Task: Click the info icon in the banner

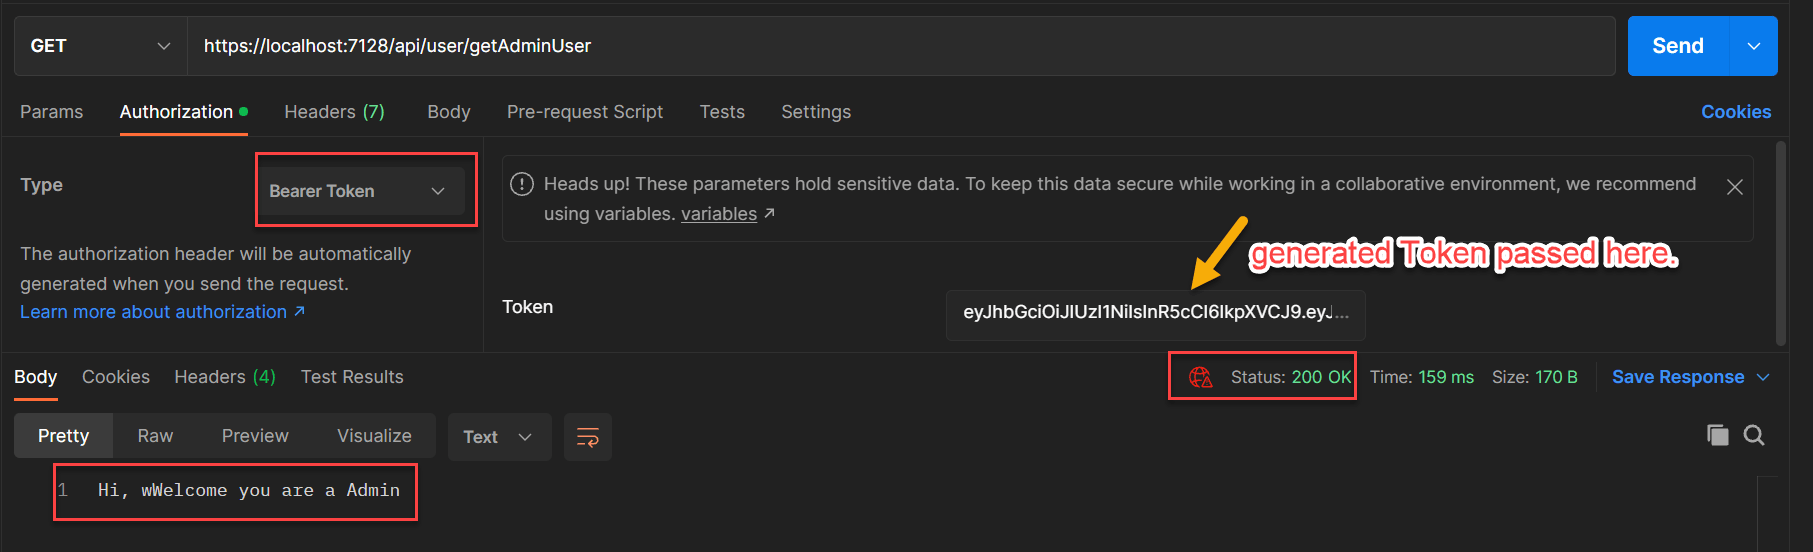Action: (x=522, y=184)
